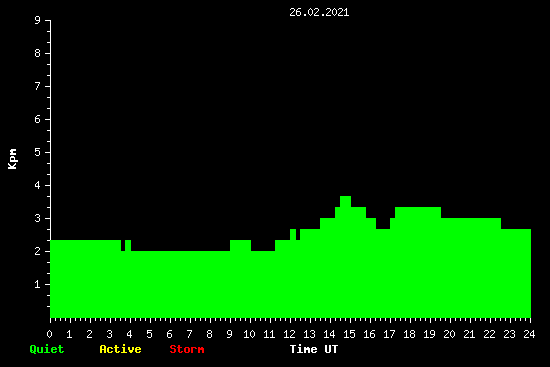Image resolution: width=550 pixels, height=367 pixels.
Task: Click the value 3 on Kp axis
Action: point(38,218)
